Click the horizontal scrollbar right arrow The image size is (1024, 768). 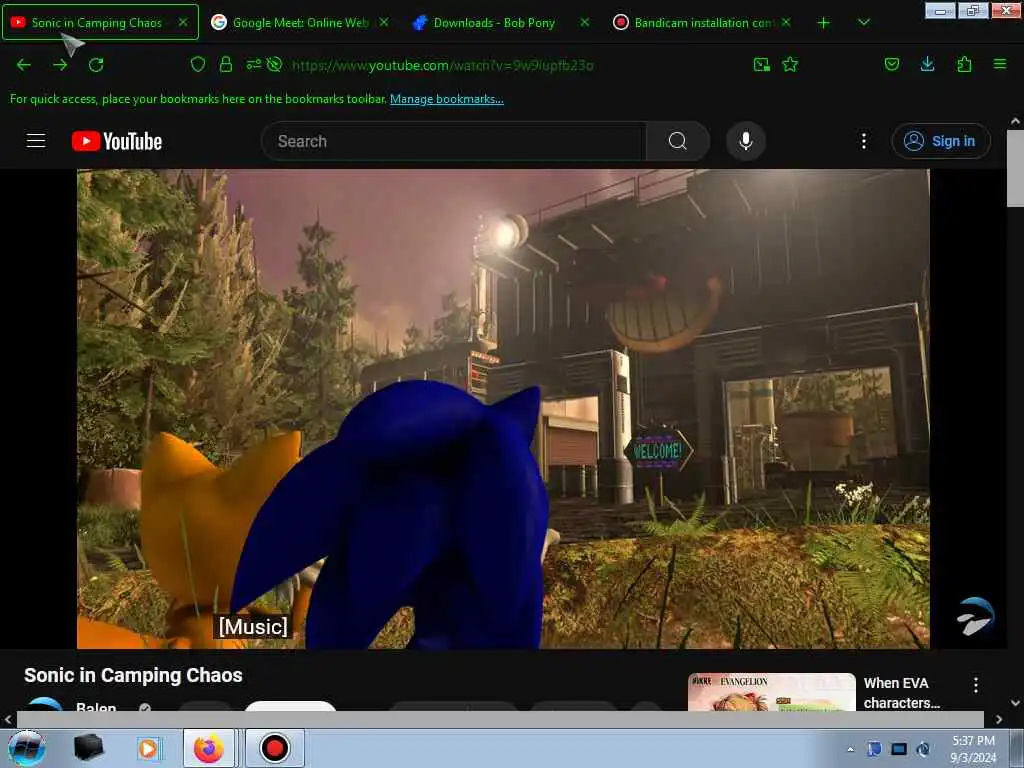[999, 719]
